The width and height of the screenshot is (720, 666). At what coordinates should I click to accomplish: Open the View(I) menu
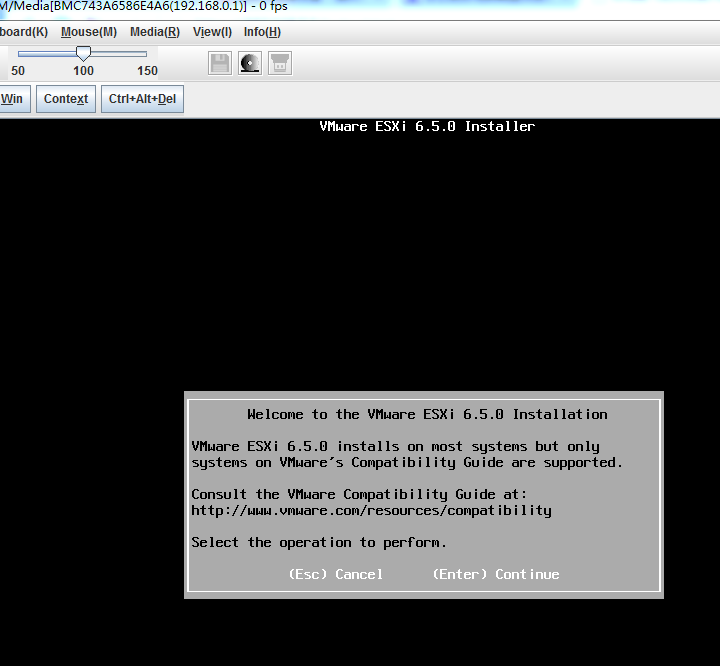(212, 32)
